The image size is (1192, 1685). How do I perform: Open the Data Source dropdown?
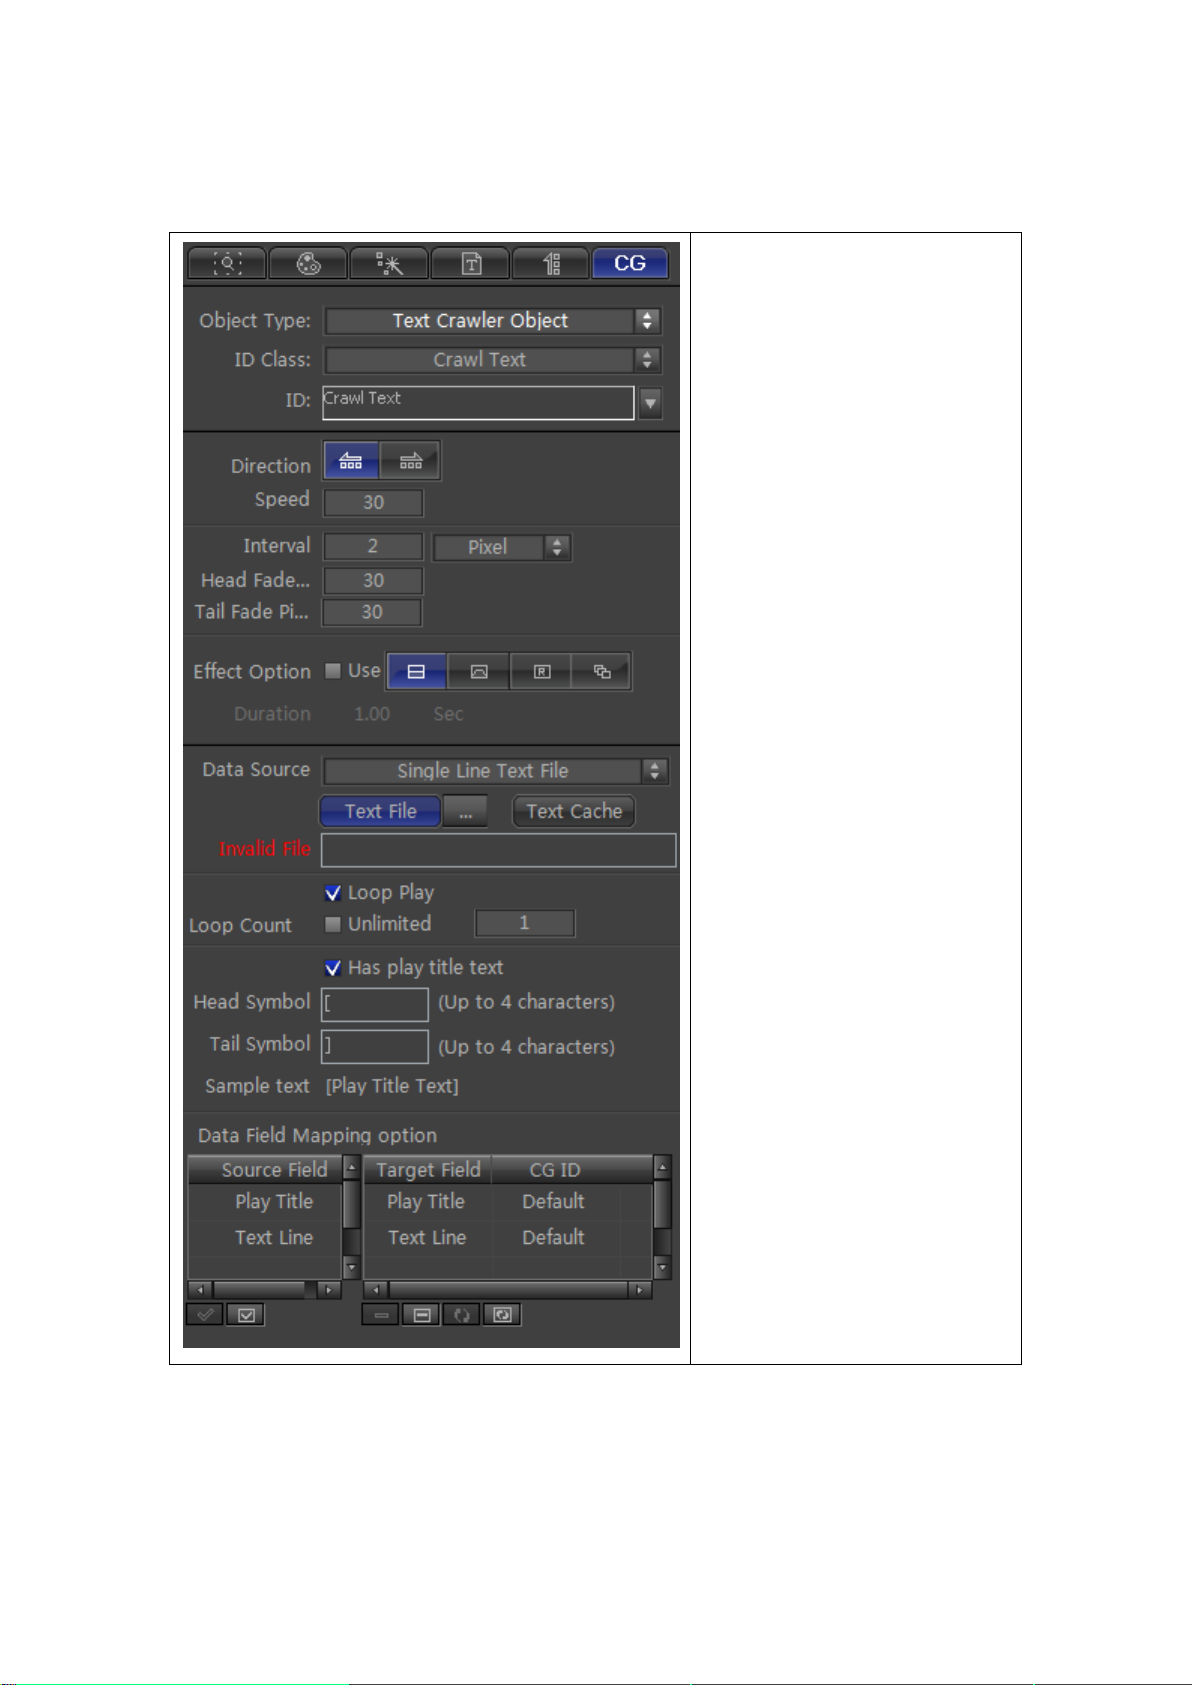pyautogui.click(x=496, y=771)
